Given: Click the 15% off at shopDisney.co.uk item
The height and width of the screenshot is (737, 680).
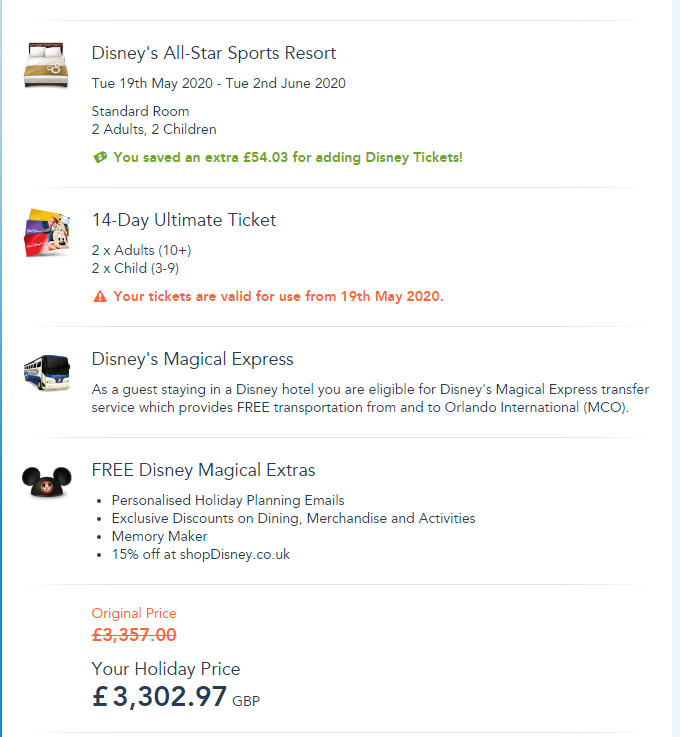Looking at the screenshot, I should coord(201,554).
